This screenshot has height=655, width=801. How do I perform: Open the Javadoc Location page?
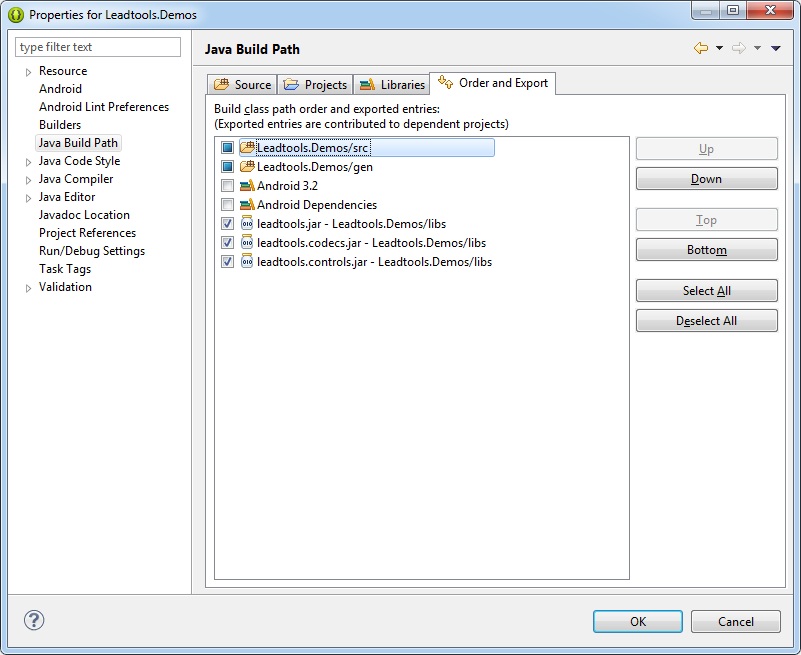pos(84,215)
